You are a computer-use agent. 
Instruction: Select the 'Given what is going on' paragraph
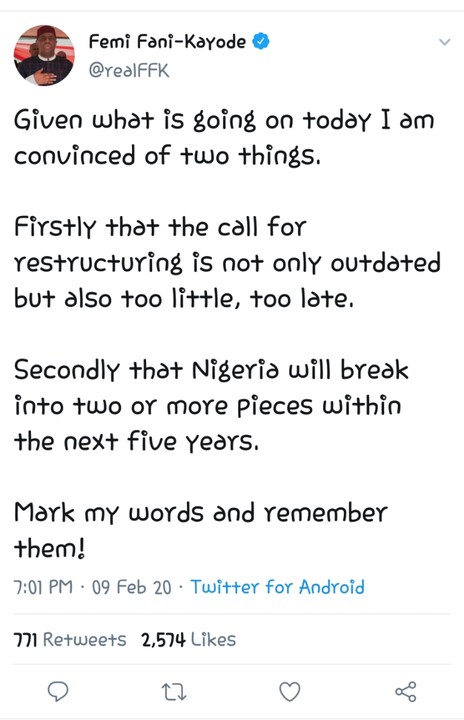[224, 138]
